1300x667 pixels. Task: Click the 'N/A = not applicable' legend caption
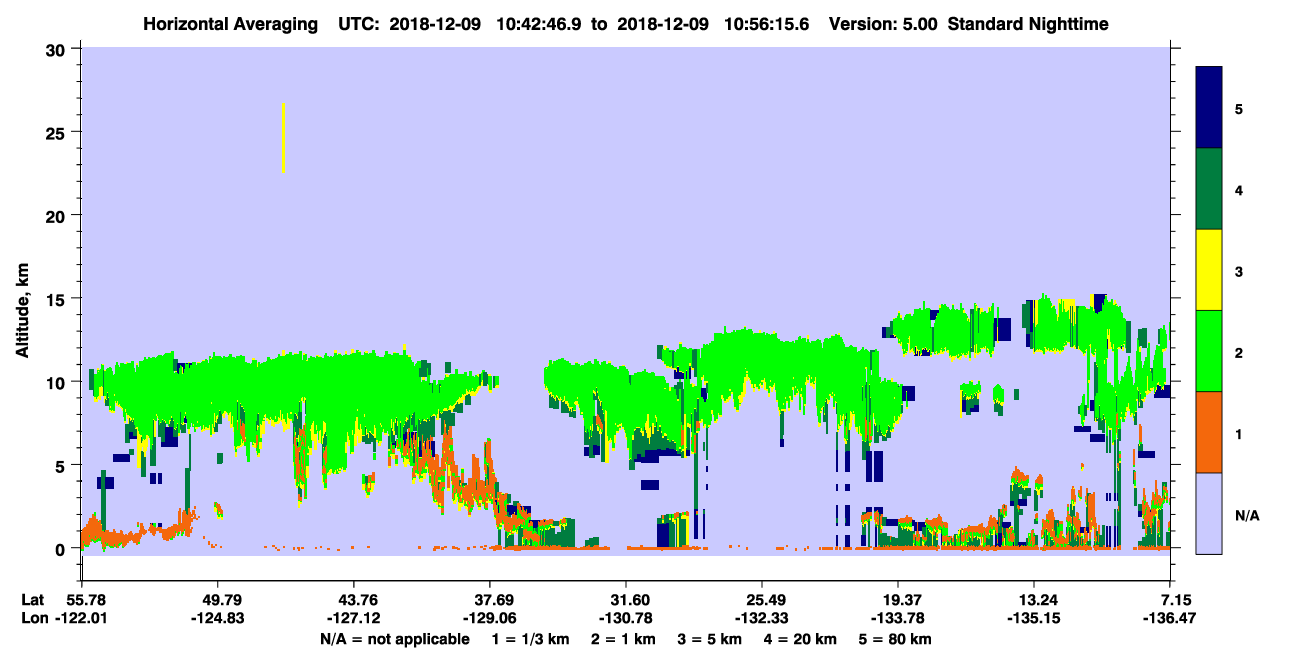(395, 639)
